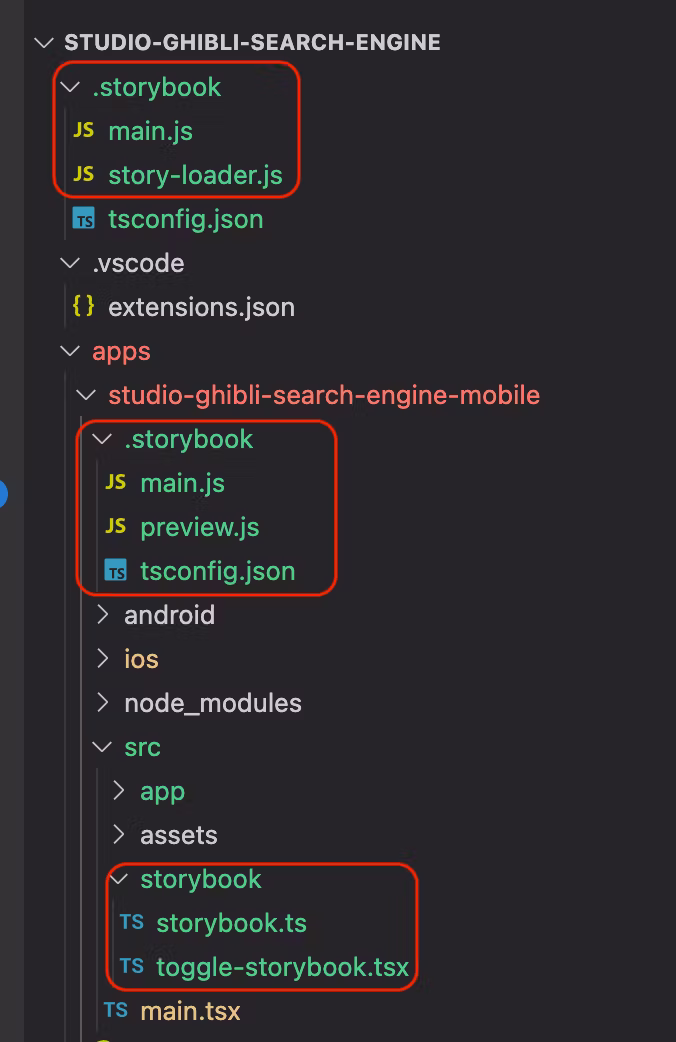Viewport: 676px width, 1042px height.
Task: Expand the assets folder
Action: [x=118, y=835]
